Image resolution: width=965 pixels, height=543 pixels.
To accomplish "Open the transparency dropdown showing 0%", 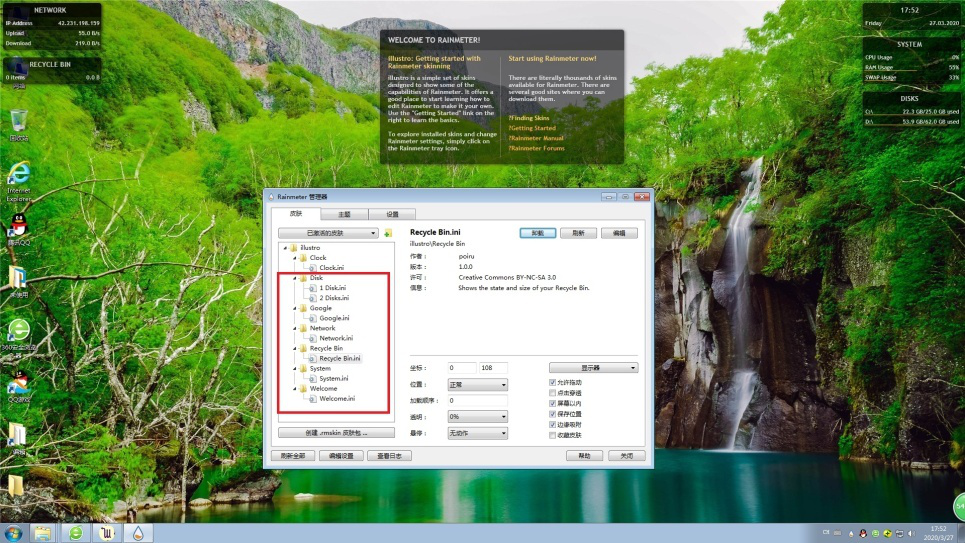I will [478, 417].
